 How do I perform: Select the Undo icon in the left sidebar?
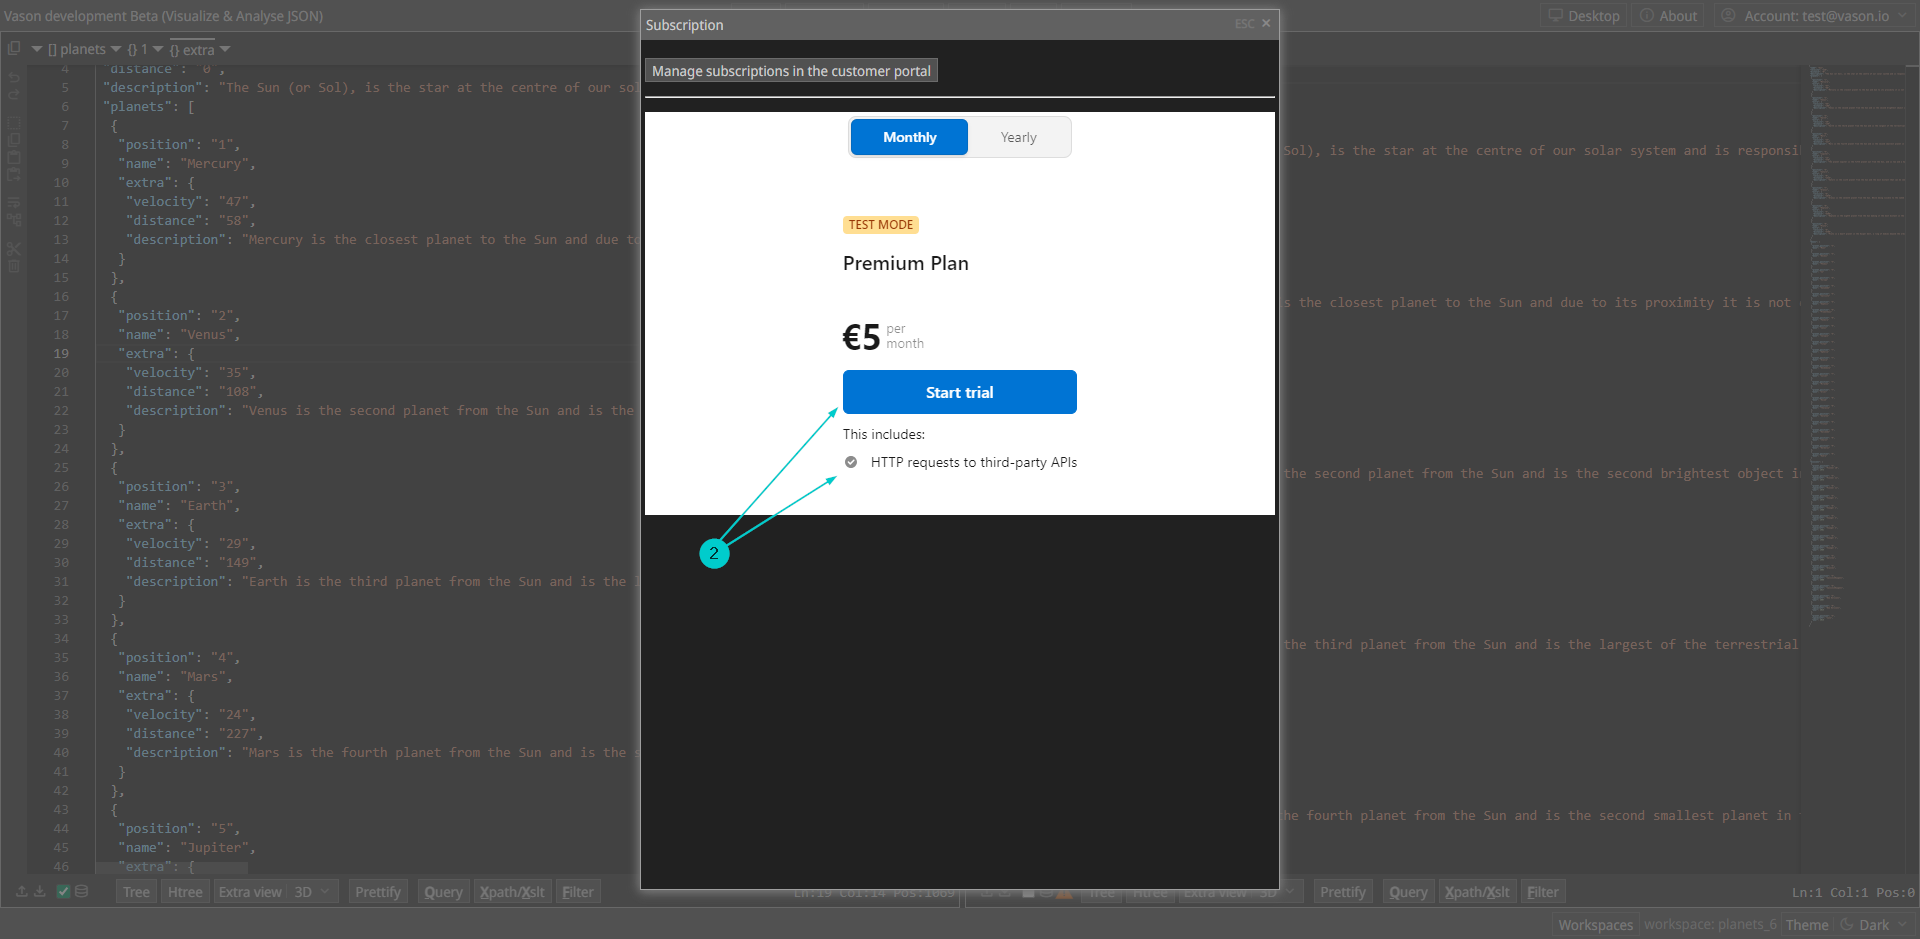coord(13,78)
